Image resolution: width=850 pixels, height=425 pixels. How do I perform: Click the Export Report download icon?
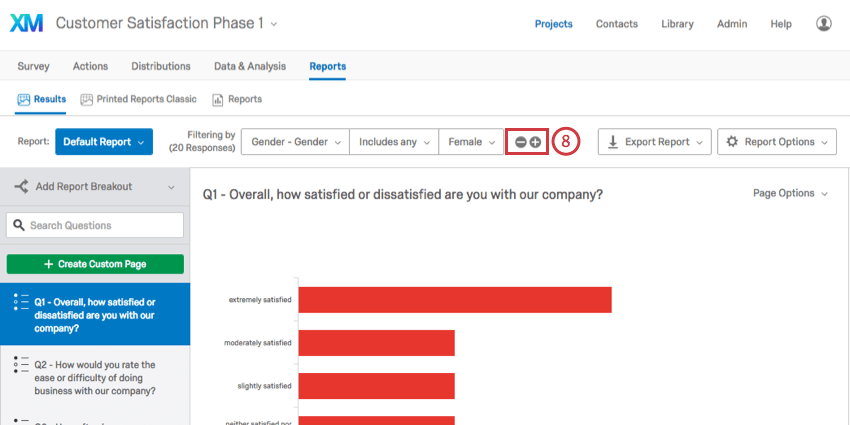[x=613, y=142]
